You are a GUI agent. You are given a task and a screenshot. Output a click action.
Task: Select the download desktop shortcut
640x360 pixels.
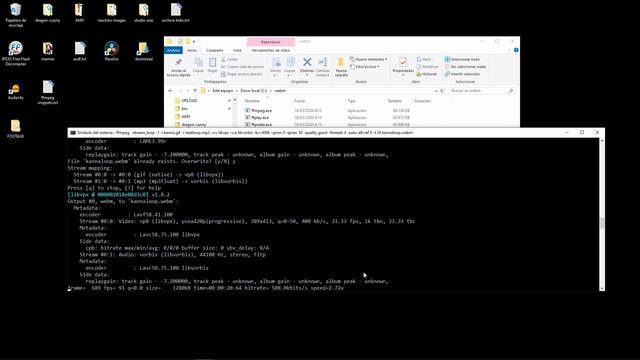[x=144, y=51]
